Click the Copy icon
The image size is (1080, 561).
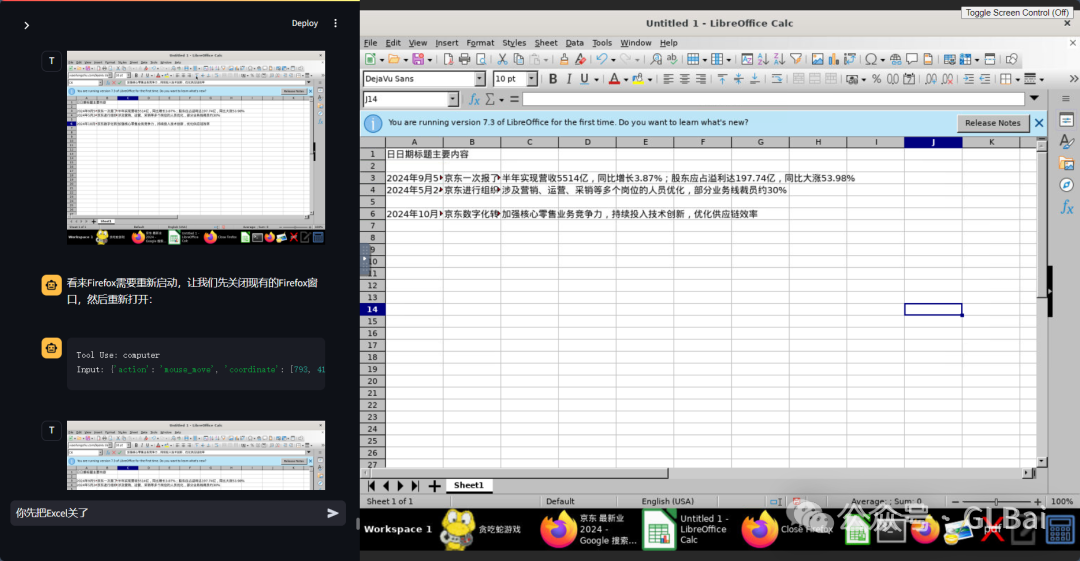(519, 59)
